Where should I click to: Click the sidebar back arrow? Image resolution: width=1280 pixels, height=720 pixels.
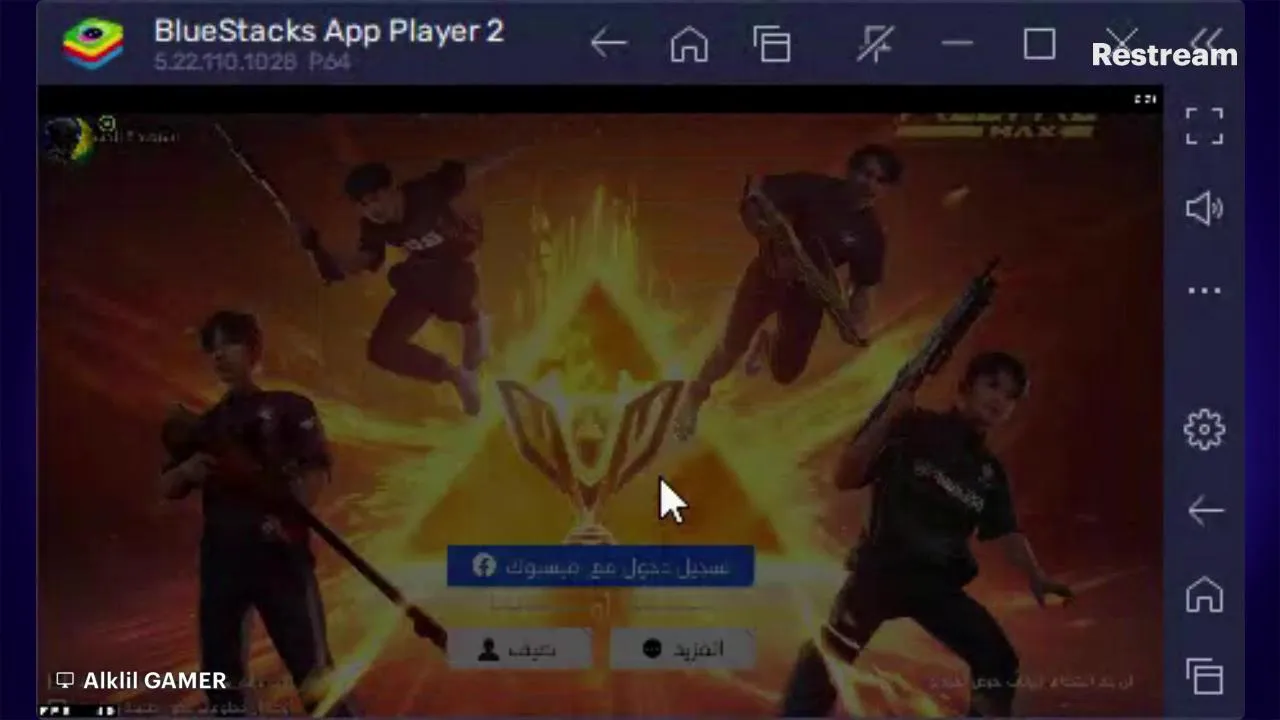click(x=1205, y=511)
